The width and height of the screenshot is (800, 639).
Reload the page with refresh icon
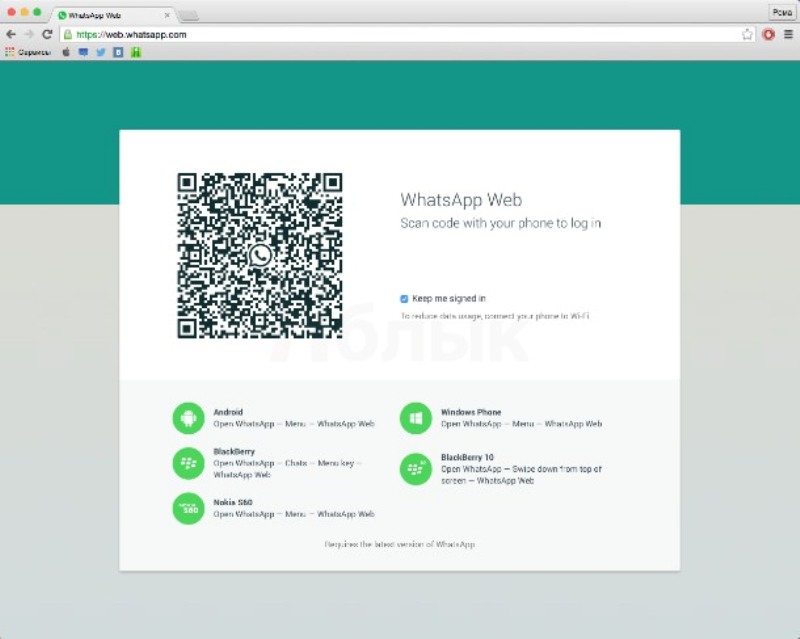click(47, 34)
